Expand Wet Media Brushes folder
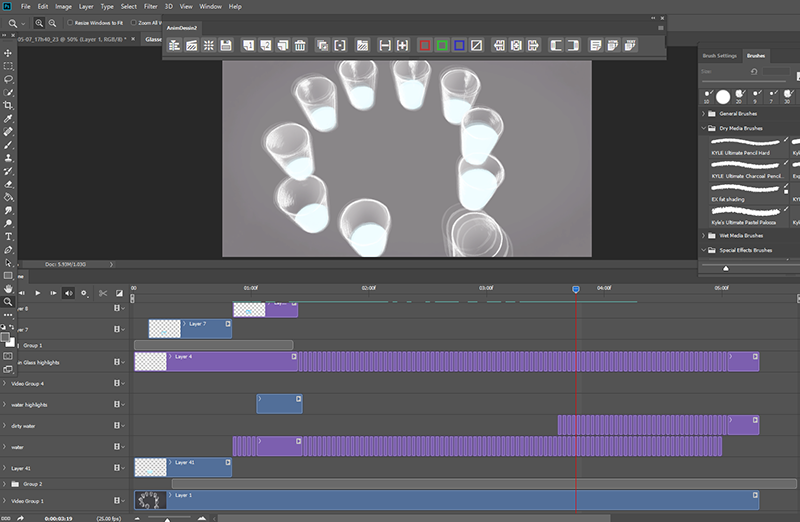 coord(704,235)
